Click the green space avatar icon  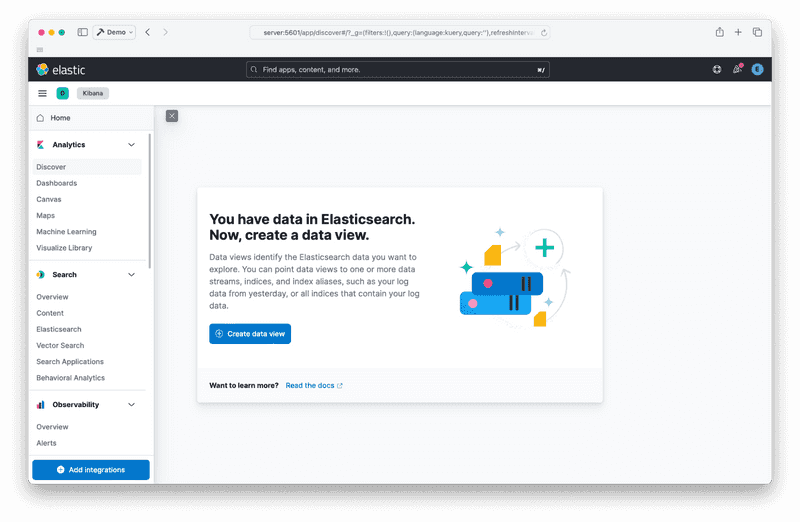(62, 93)
